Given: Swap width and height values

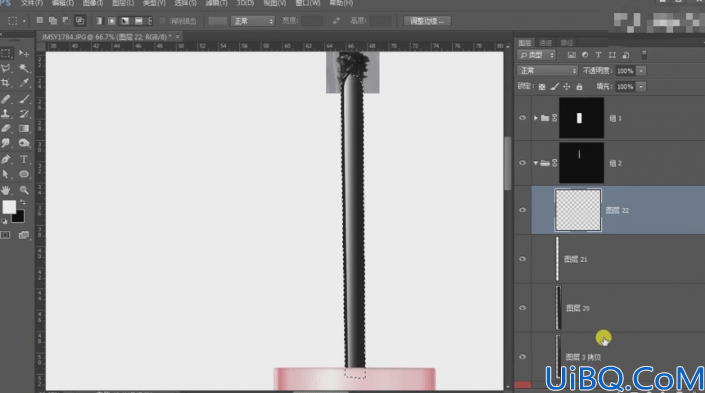Looking at the screenshot, I should (336, 21).
